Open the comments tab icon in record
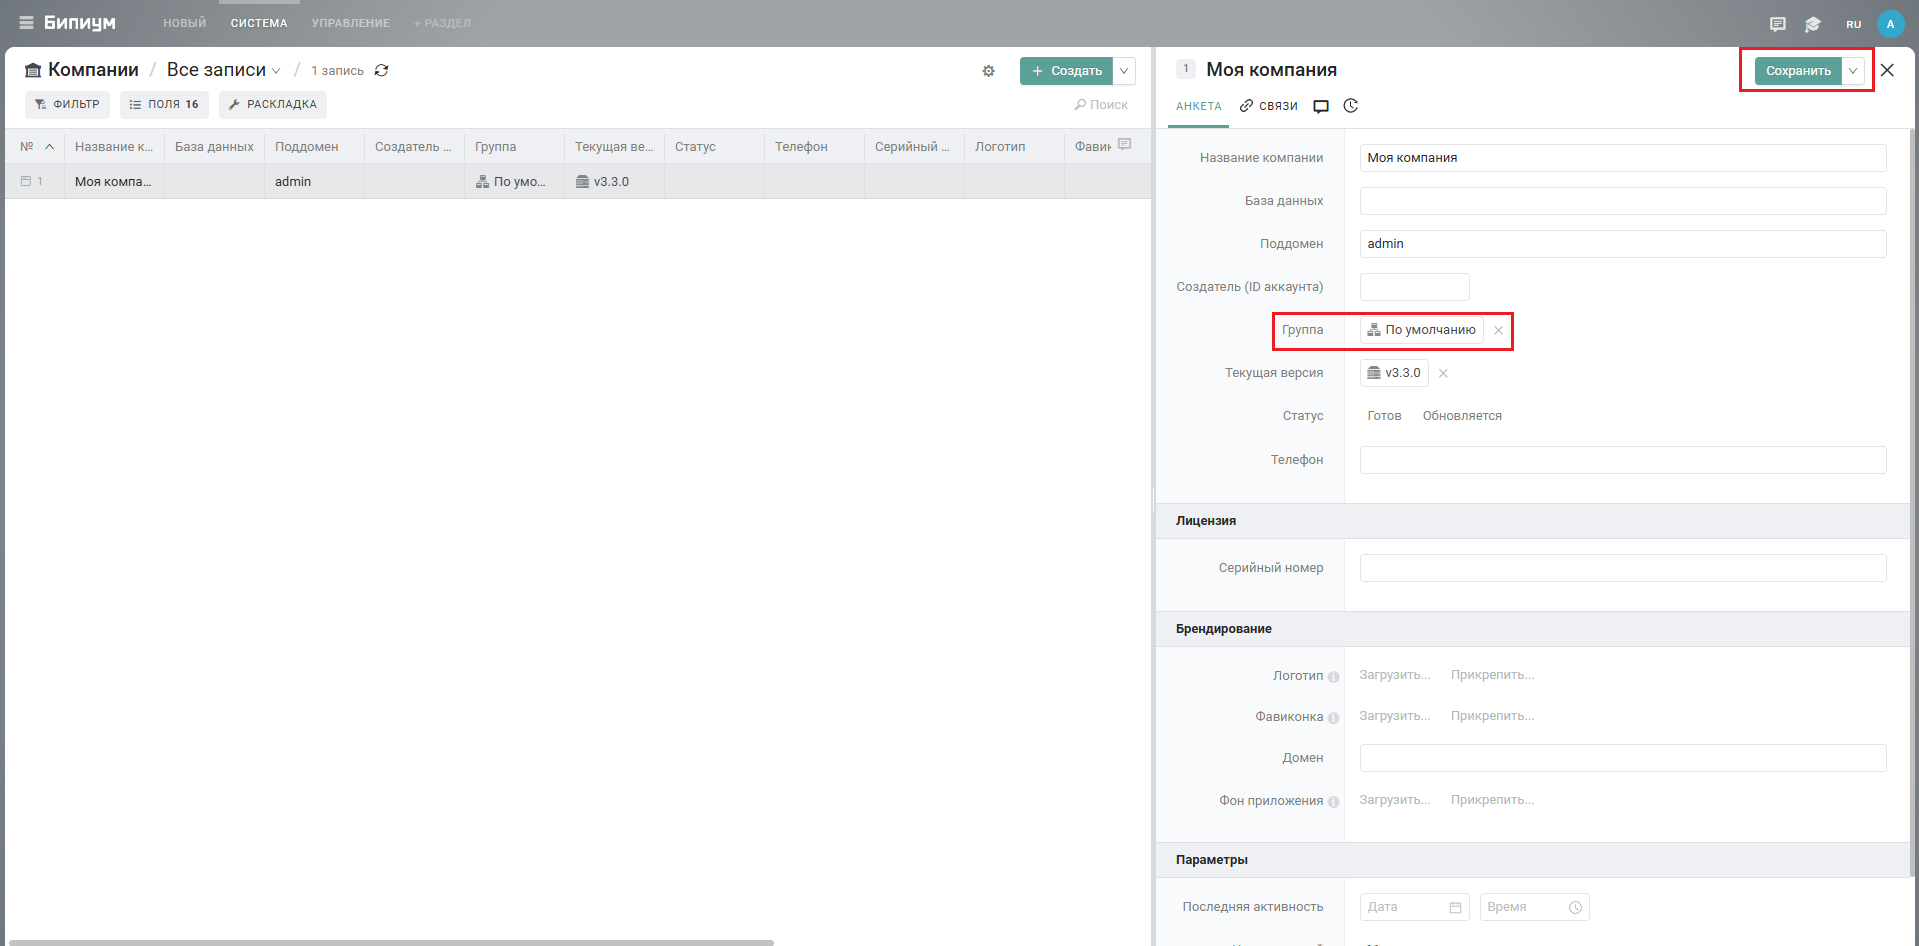The height and width of the screenshot is (946, 1919). click(1321, 106)
